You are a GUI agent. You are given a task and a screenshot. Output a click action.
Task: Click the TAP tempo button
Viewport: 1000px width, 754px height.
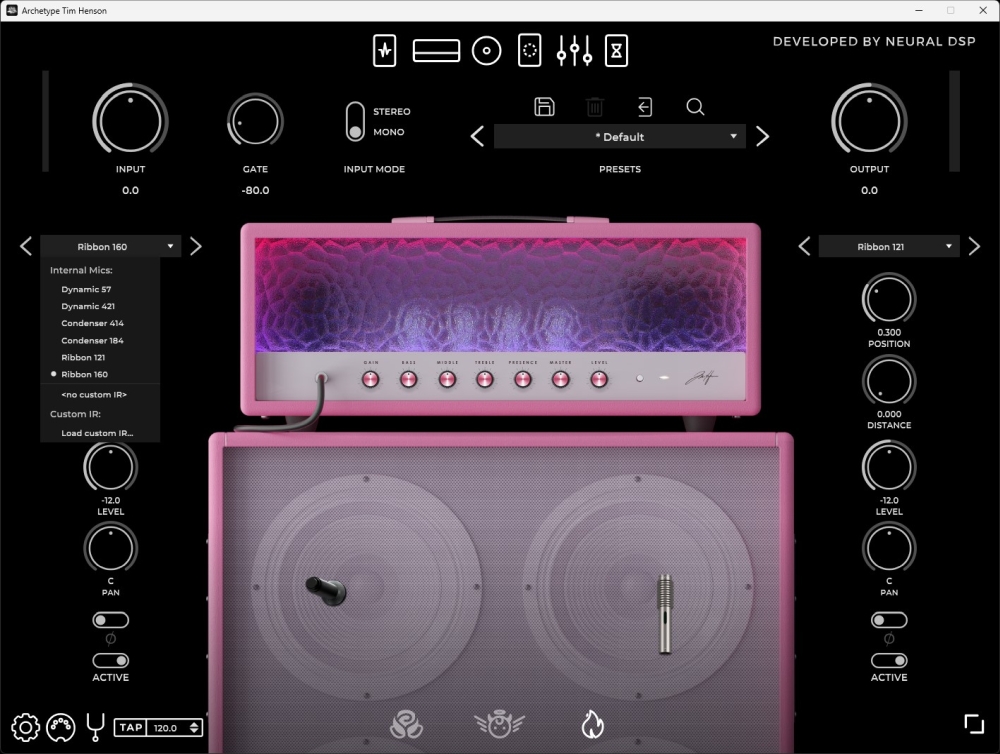tap(131, 727)
